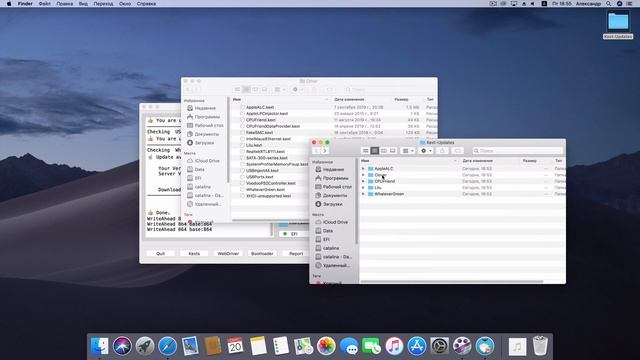Select the Lilu folder row

pos(462,188)
